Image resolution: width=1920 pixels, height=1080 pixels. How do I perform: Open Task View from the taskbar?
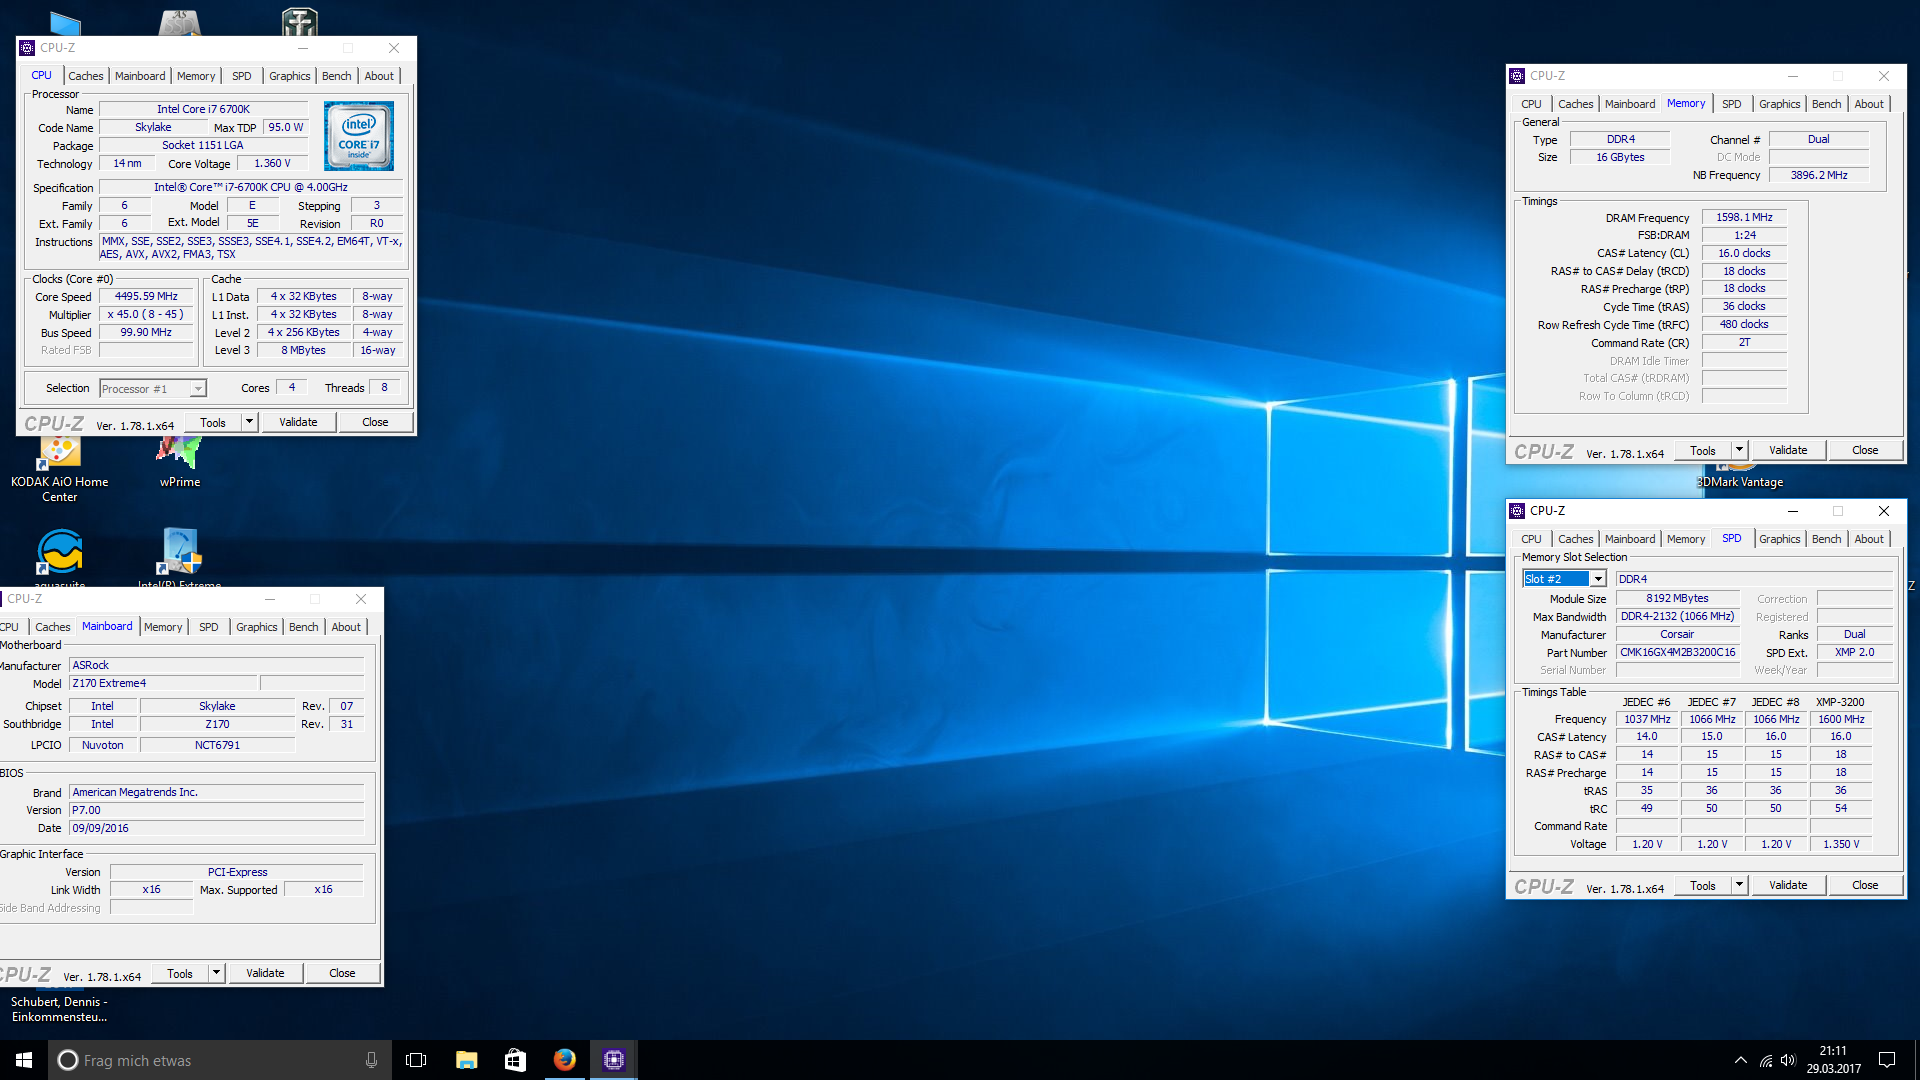[416, 1060]
